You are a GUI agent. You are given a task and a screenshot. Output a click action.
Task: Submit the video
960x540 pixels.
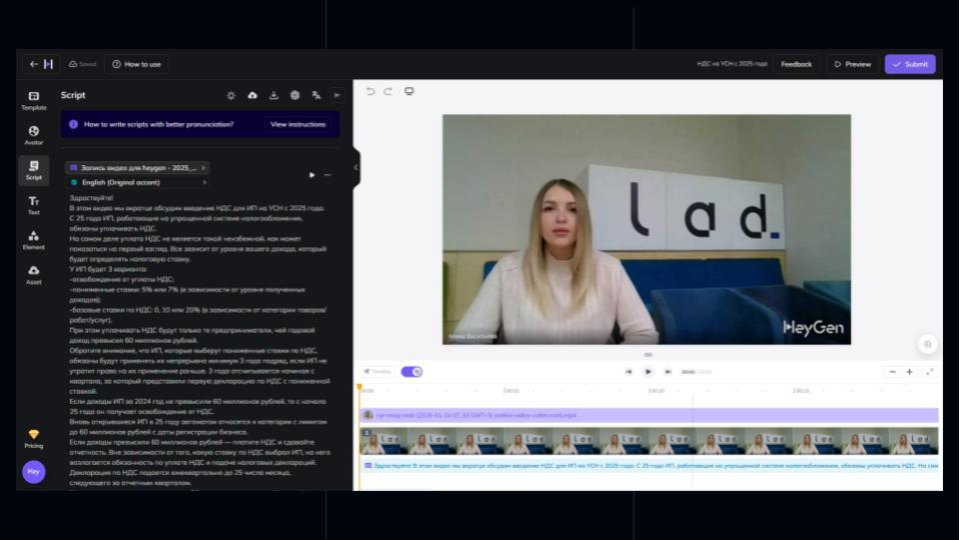[x=910, y=64]
